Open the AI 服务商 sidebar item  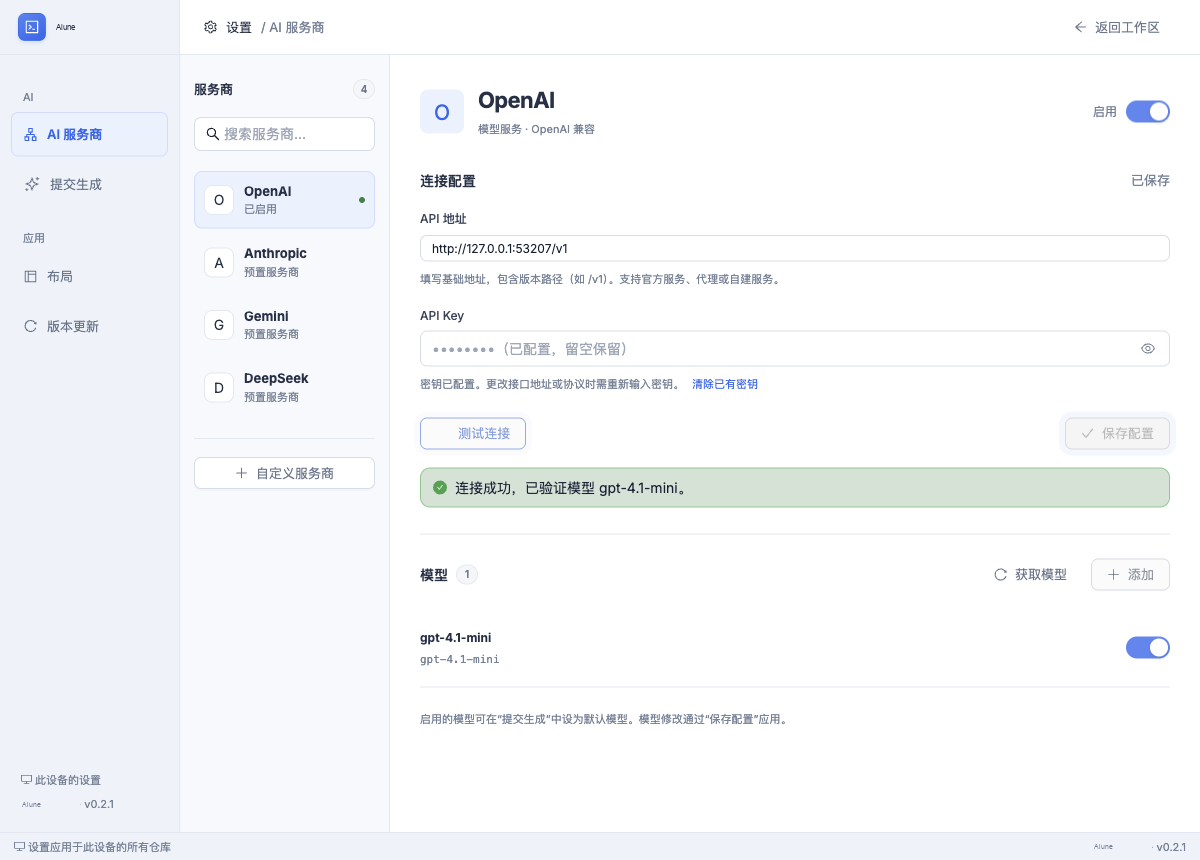(89, 134)
